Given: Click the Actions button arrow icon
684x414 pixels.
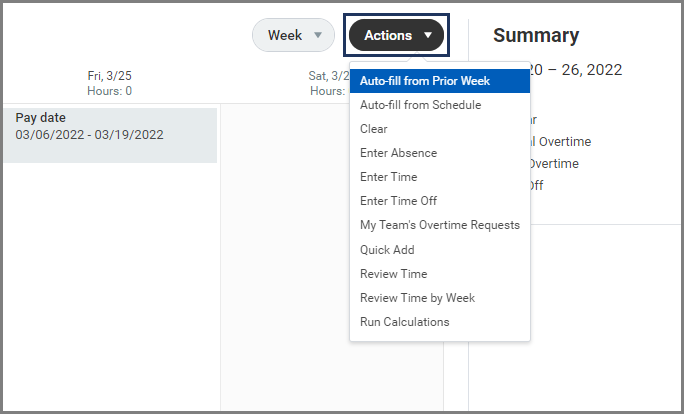Looking at the screenshot, I should tap(428, 36).
